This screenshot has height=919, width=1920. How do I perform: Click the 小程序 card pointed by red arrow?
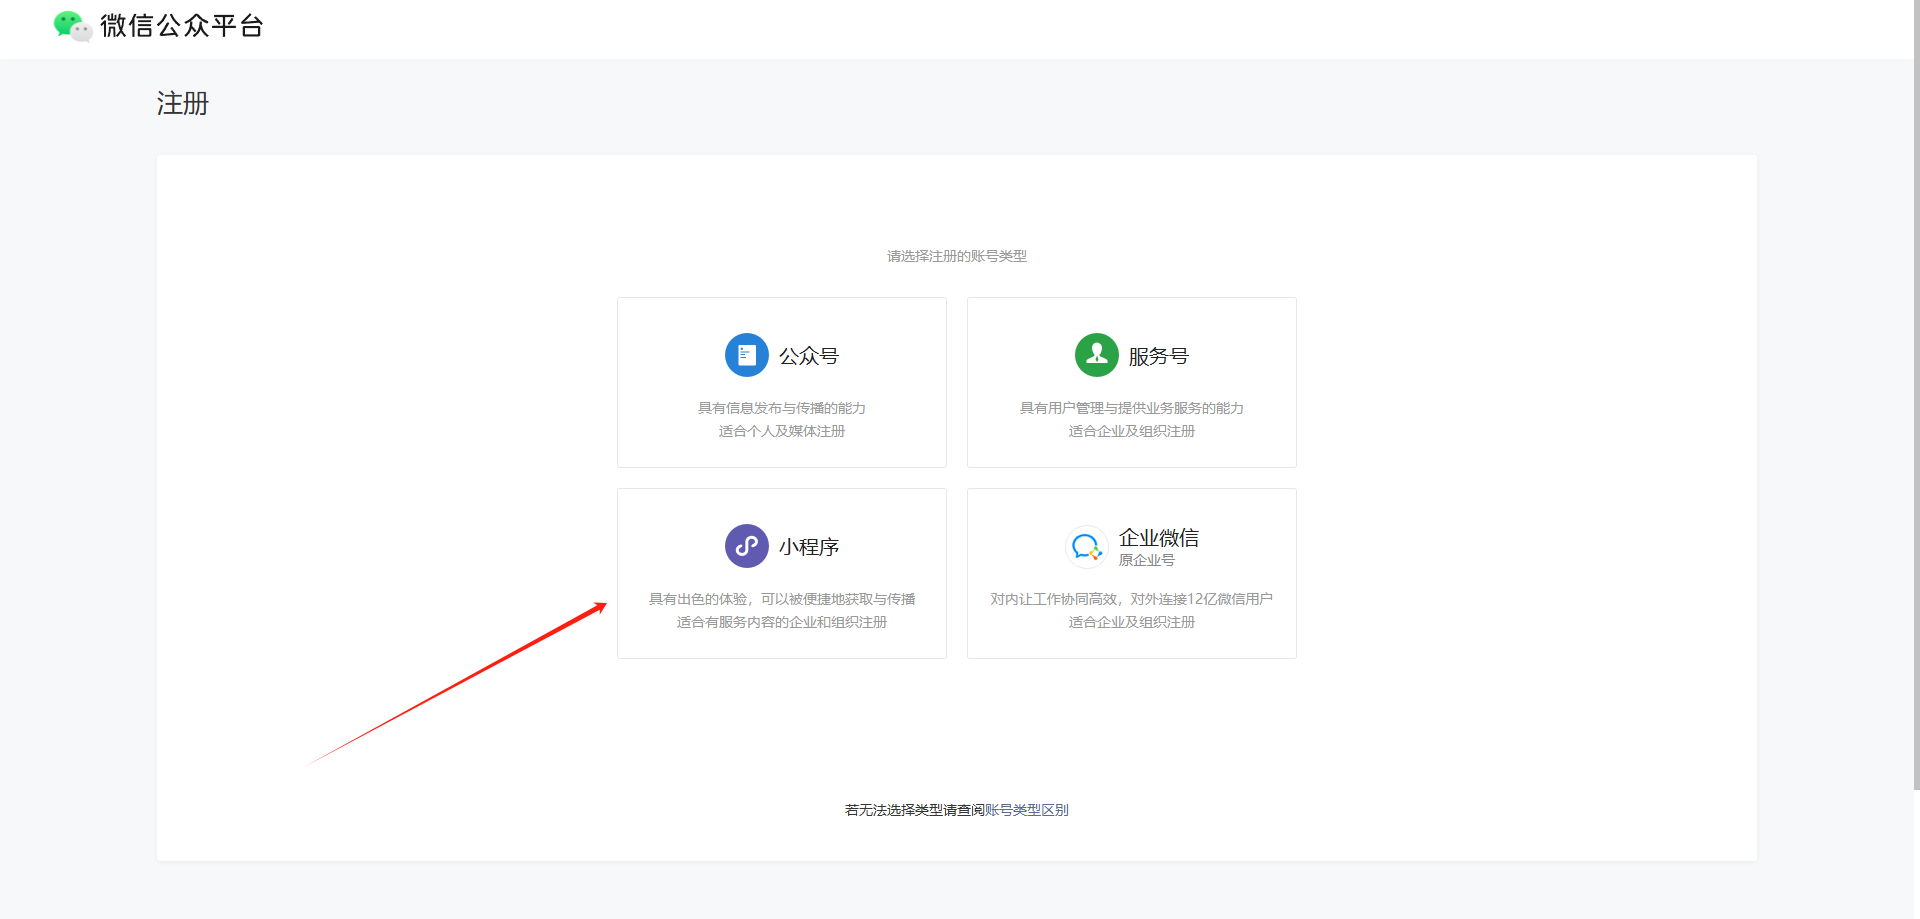click(781, 573)
